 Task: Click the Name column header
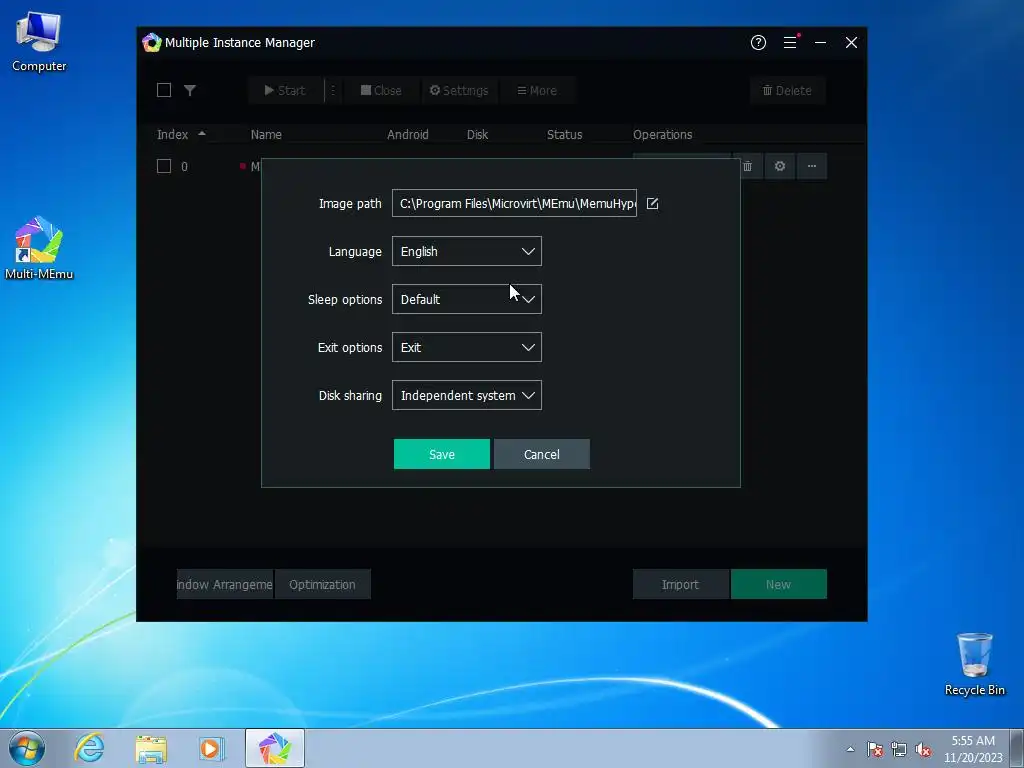pos(266,135)
